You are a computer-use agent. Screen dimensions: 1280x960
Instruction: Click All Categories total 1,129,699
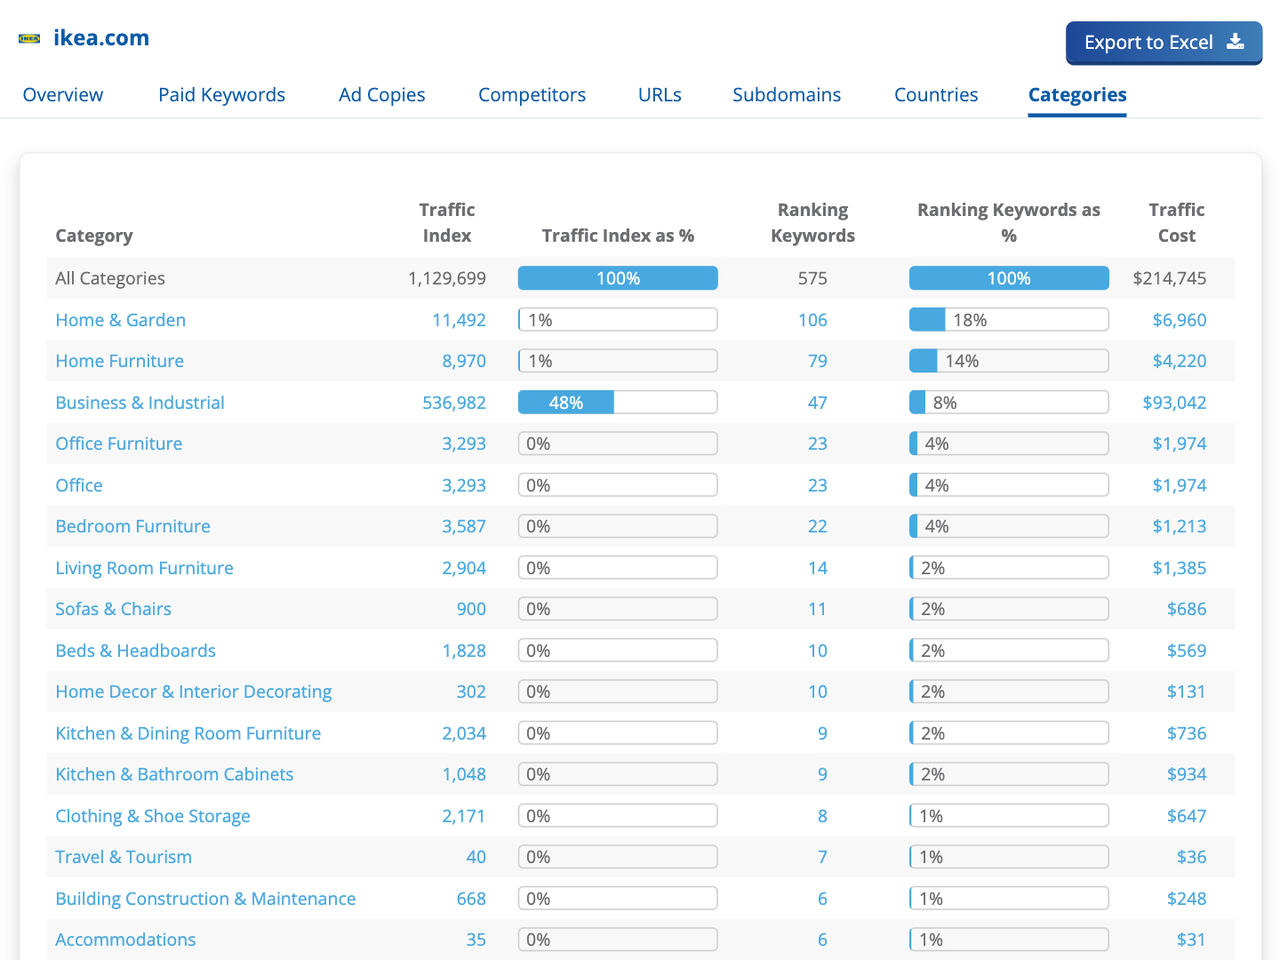[447, 278]
